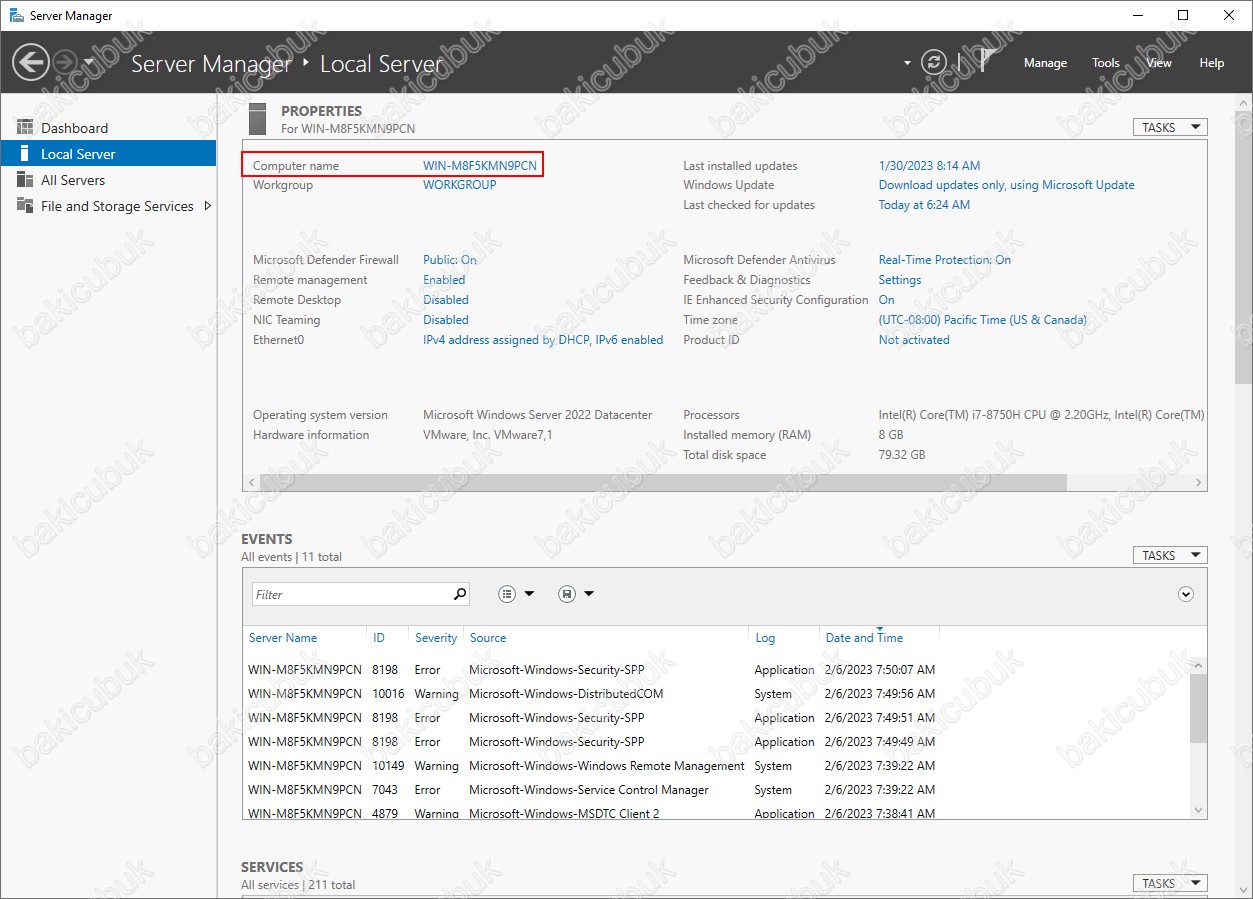Expand File and Storage Services arrow
The height and width of the screenshot is (899, 1253).
click(207, 206)
